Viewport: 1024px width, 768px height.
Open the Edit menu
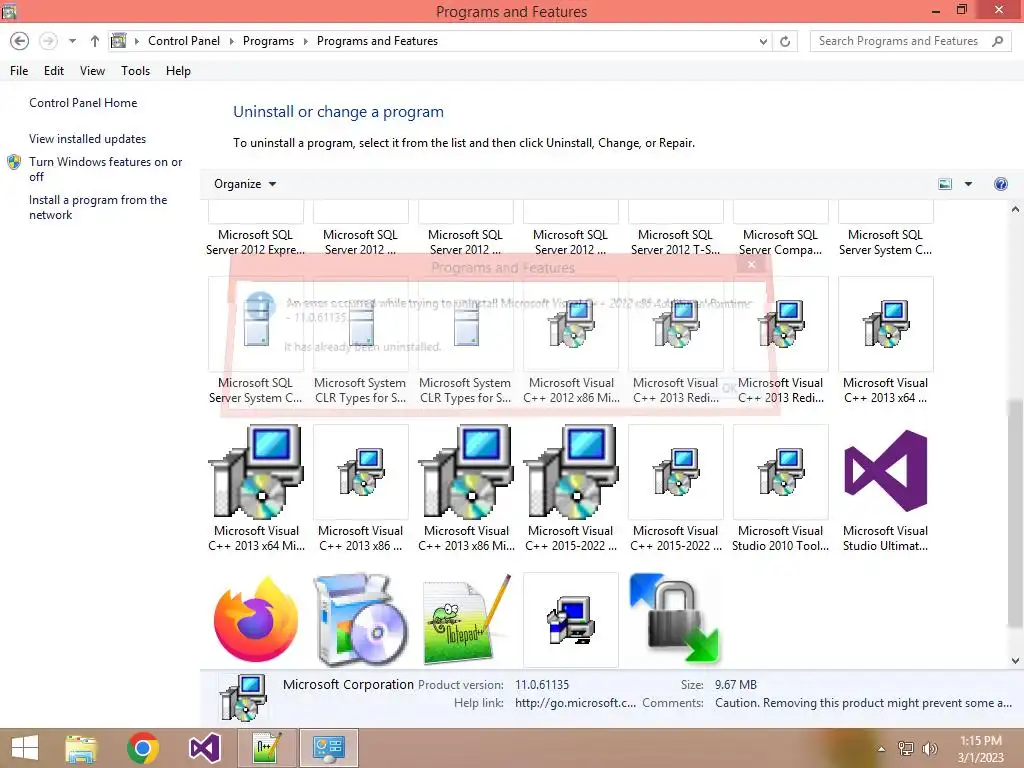coord(54,71)
